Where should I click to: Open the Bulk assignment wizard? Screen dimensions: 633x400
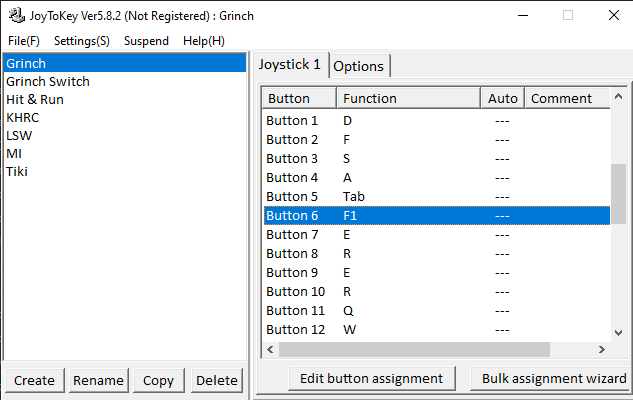pyautogui.click(x=551, y=379)
